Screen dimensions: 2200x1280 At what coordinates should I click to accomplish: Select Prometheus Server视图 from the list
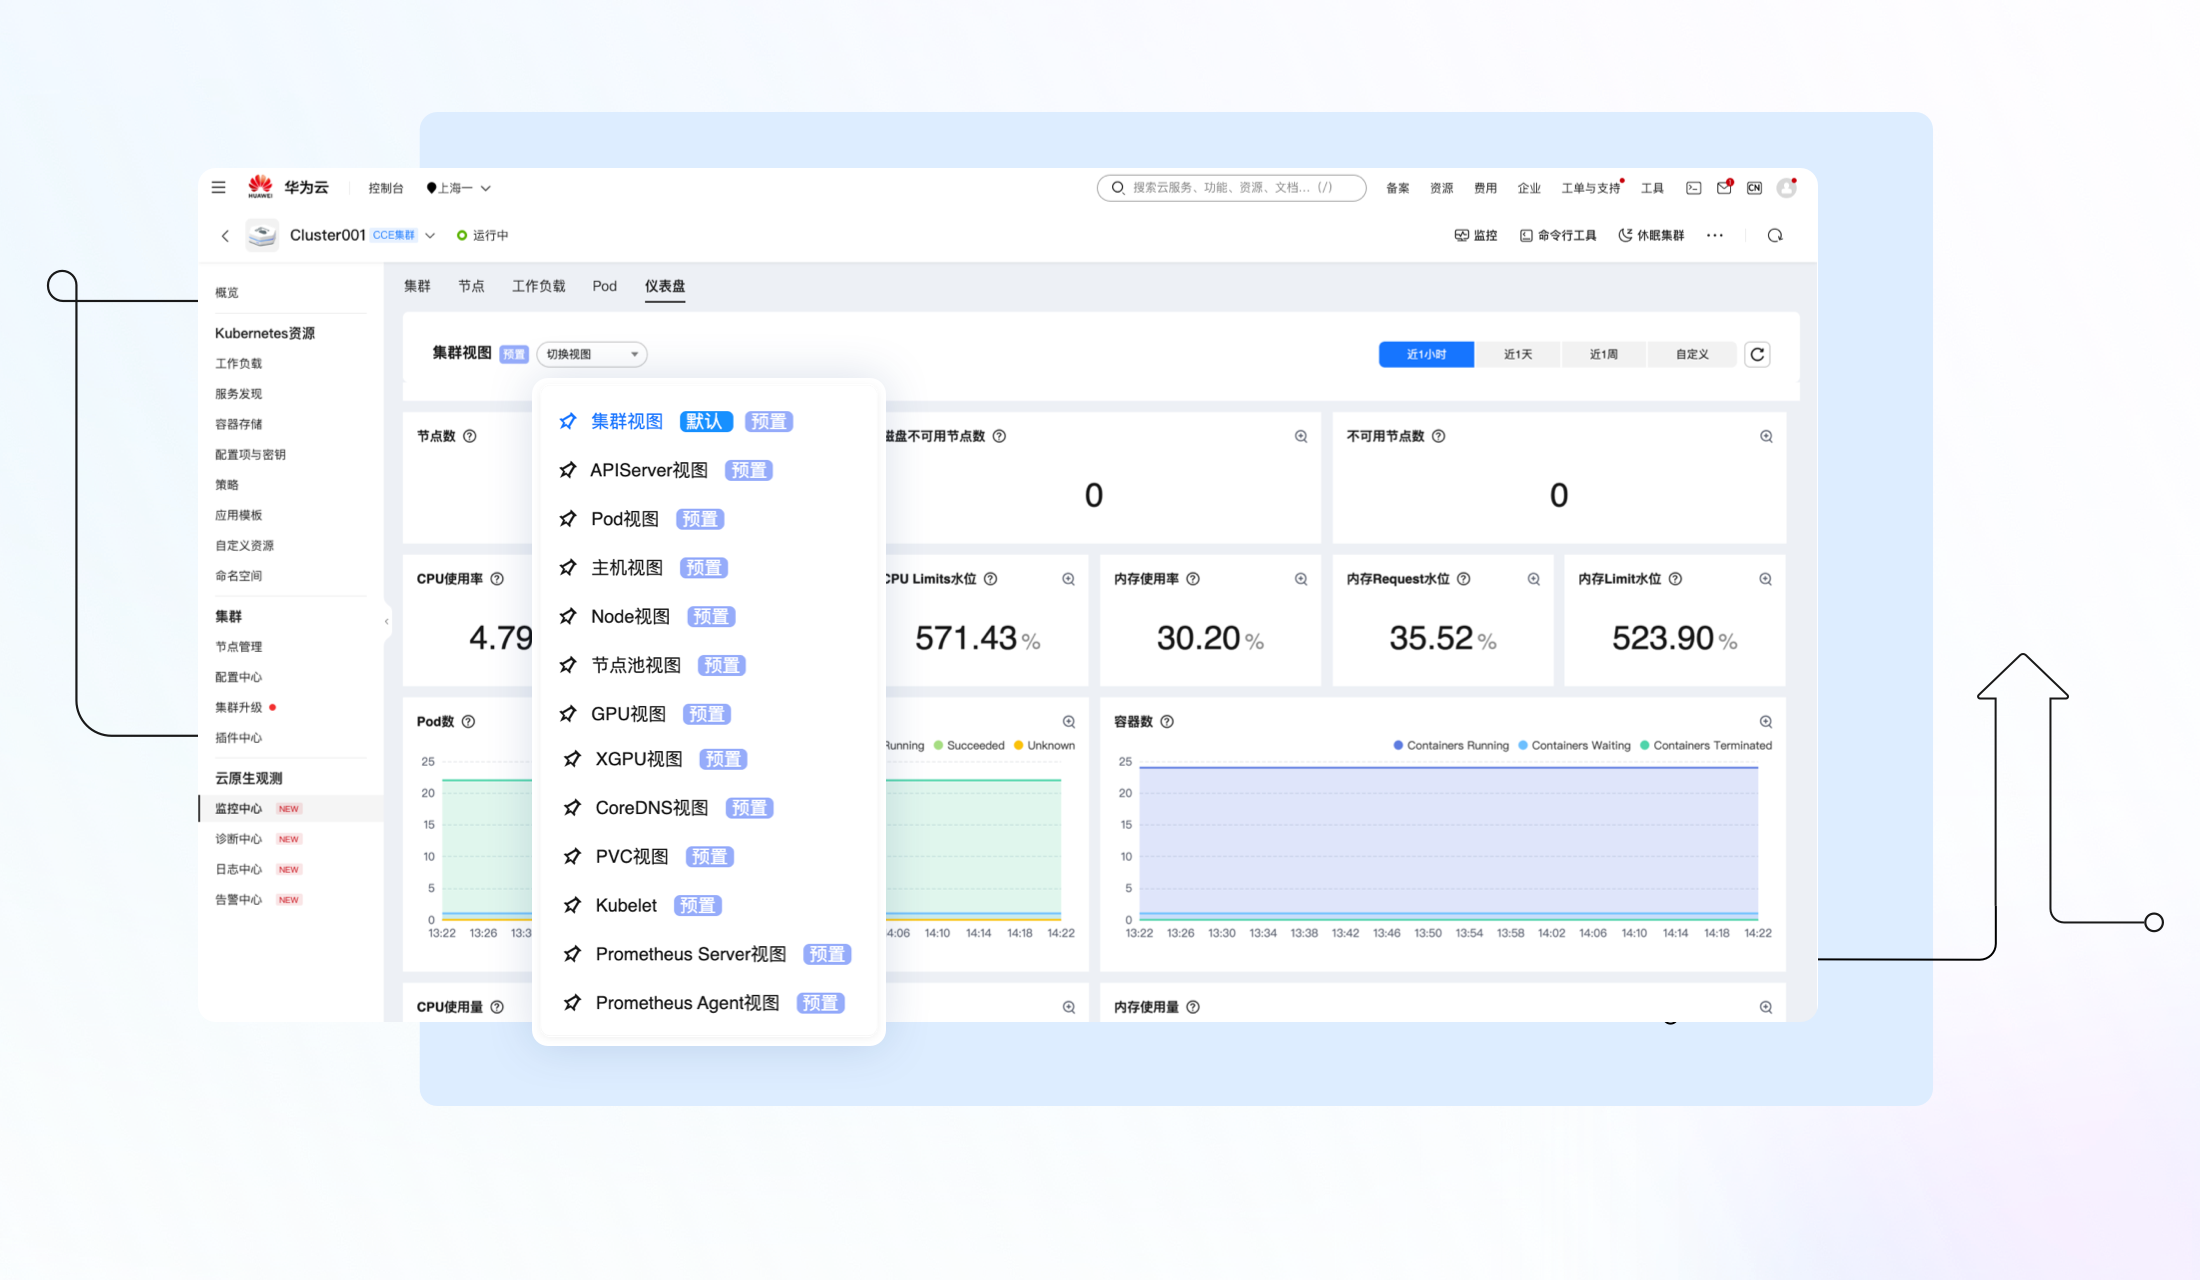[x=690, y=954]
